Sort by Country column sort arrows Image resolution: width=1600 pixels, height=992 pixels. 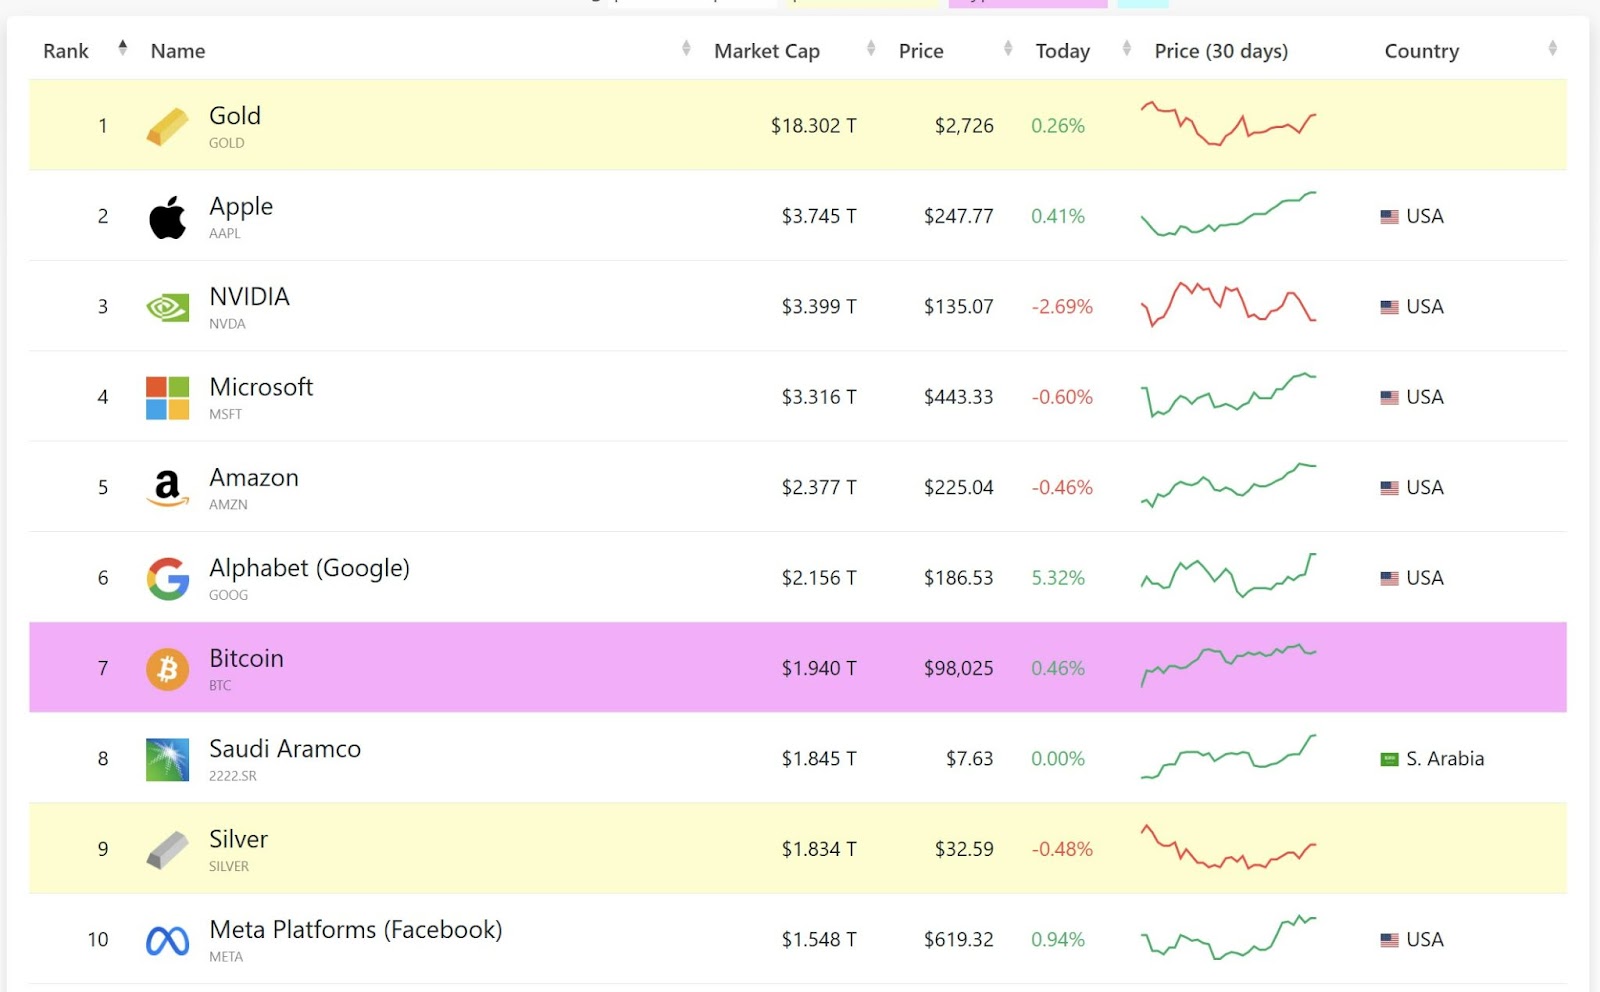[1552, 48]
